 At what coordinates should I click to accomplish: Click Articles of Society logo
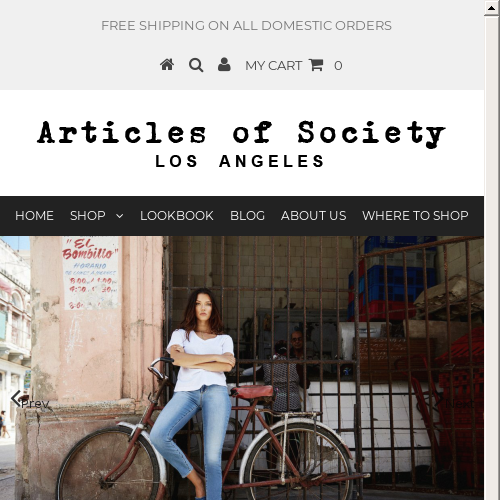[242, 144]
